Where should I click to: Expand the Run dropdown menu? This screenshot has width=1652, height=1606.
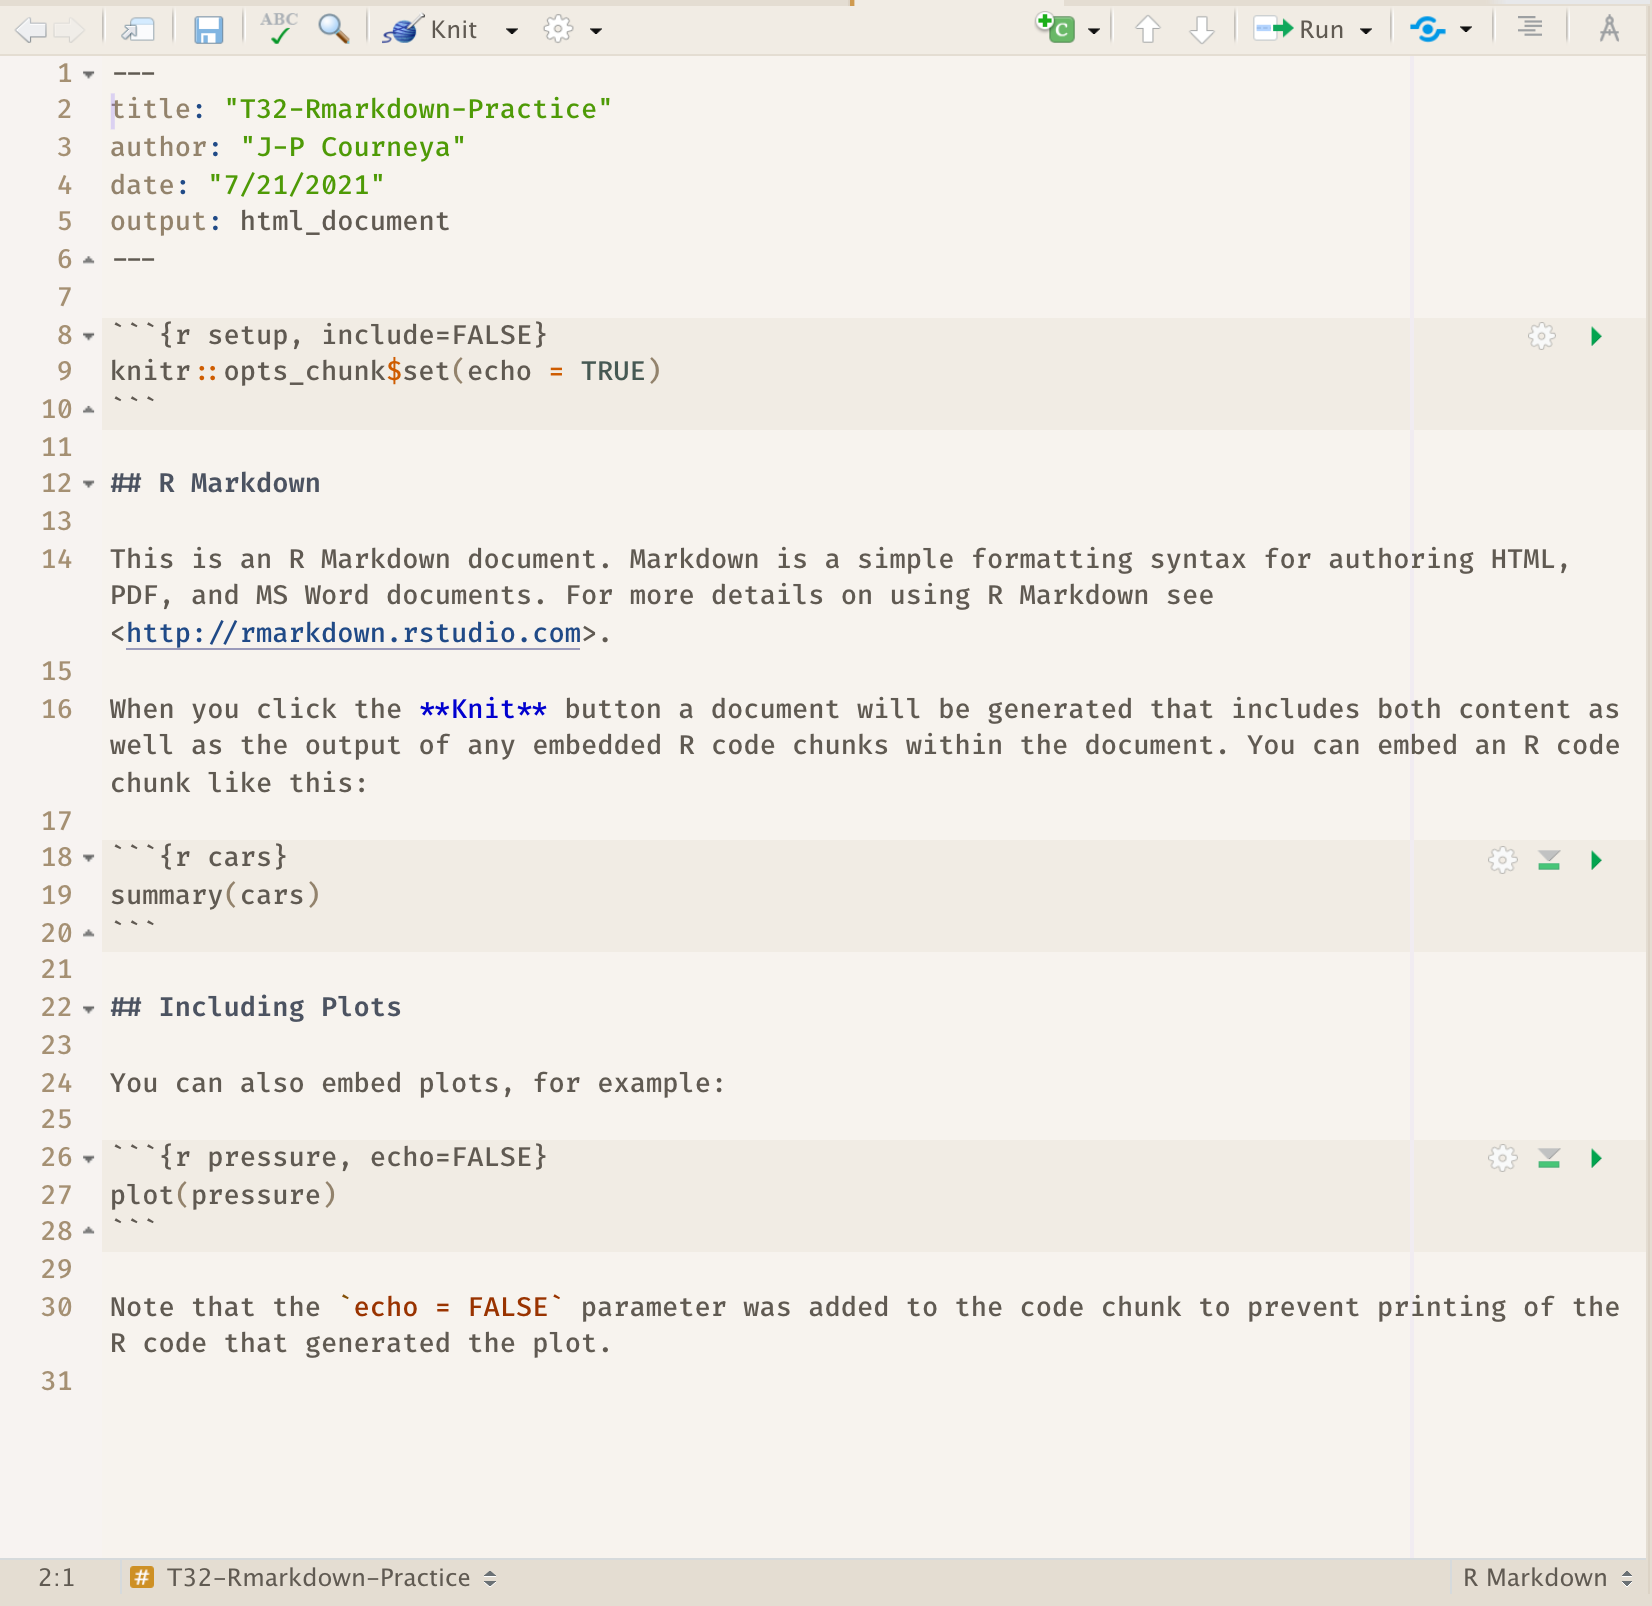[x=1366, y=31]
